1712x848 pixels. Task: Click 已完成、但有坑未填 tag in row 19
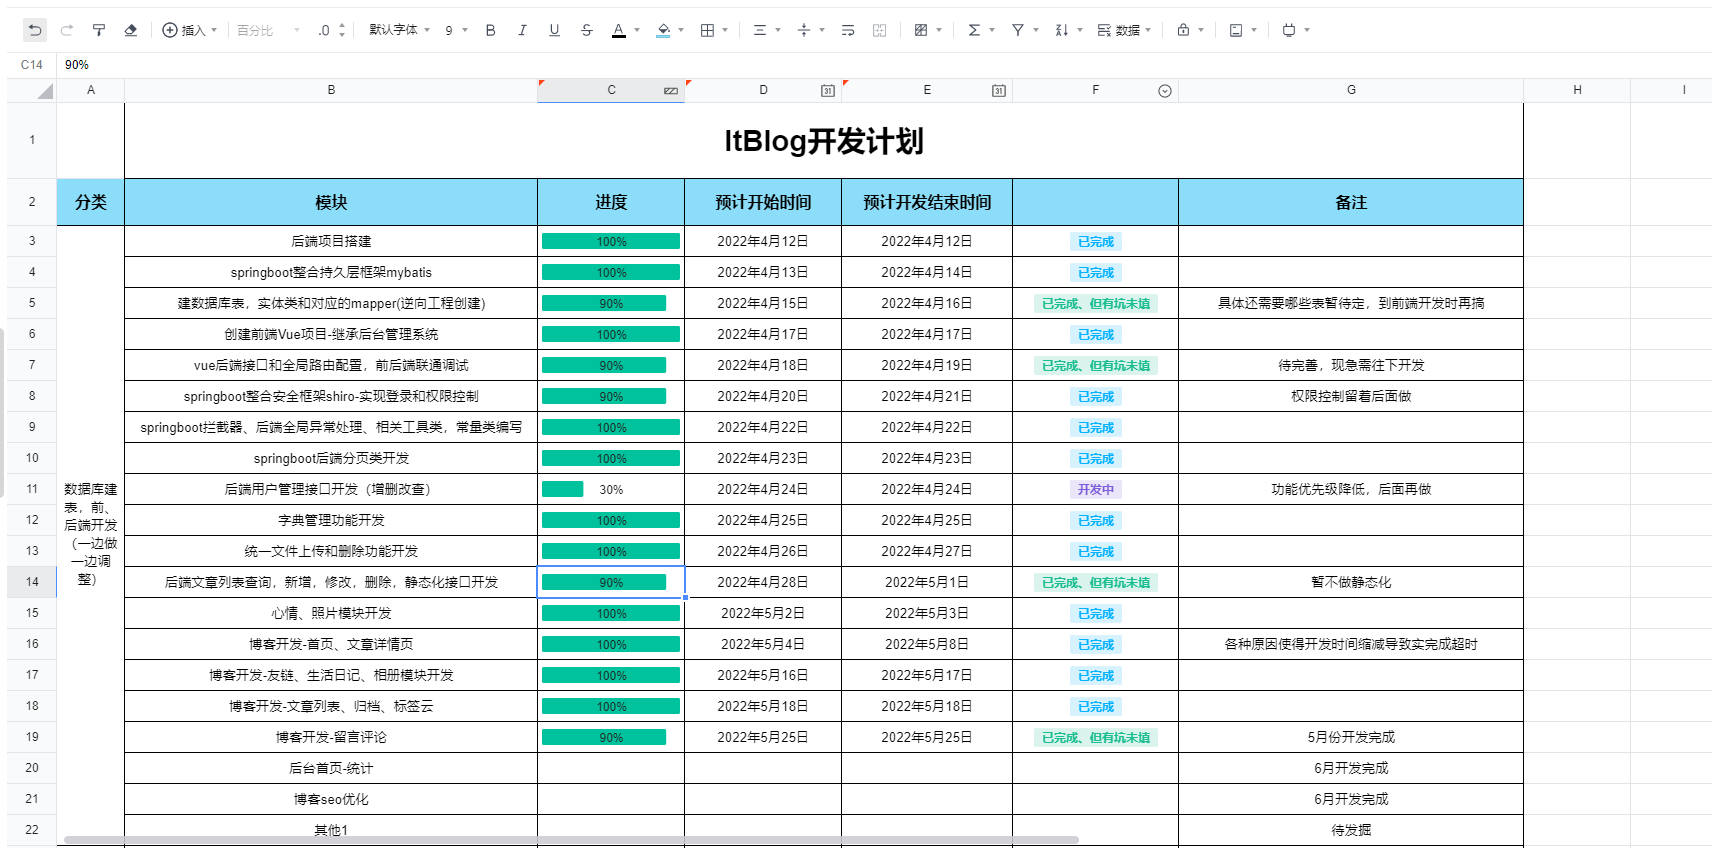[x=1096, y=738]
